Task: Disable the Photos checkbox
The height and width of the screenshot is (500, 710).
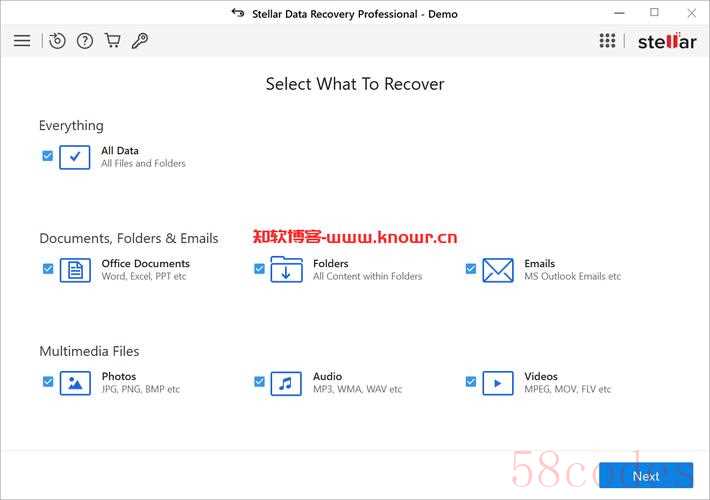Action: tap(48, 381)
